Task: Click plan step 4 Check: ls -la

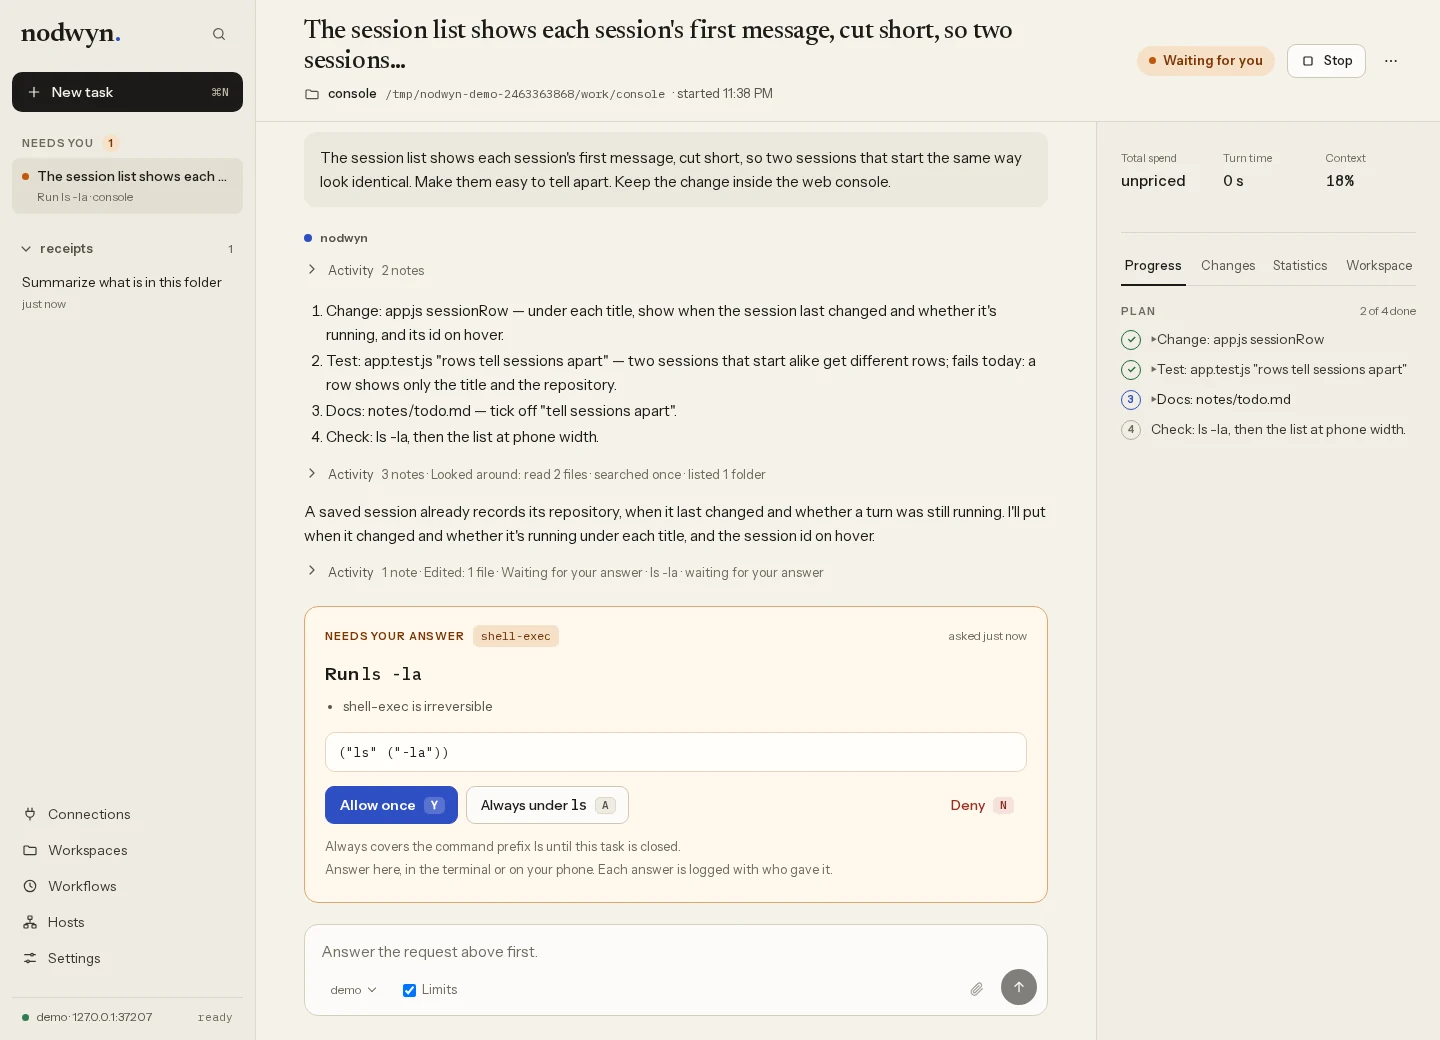Action: click(x=1268, y=429)
